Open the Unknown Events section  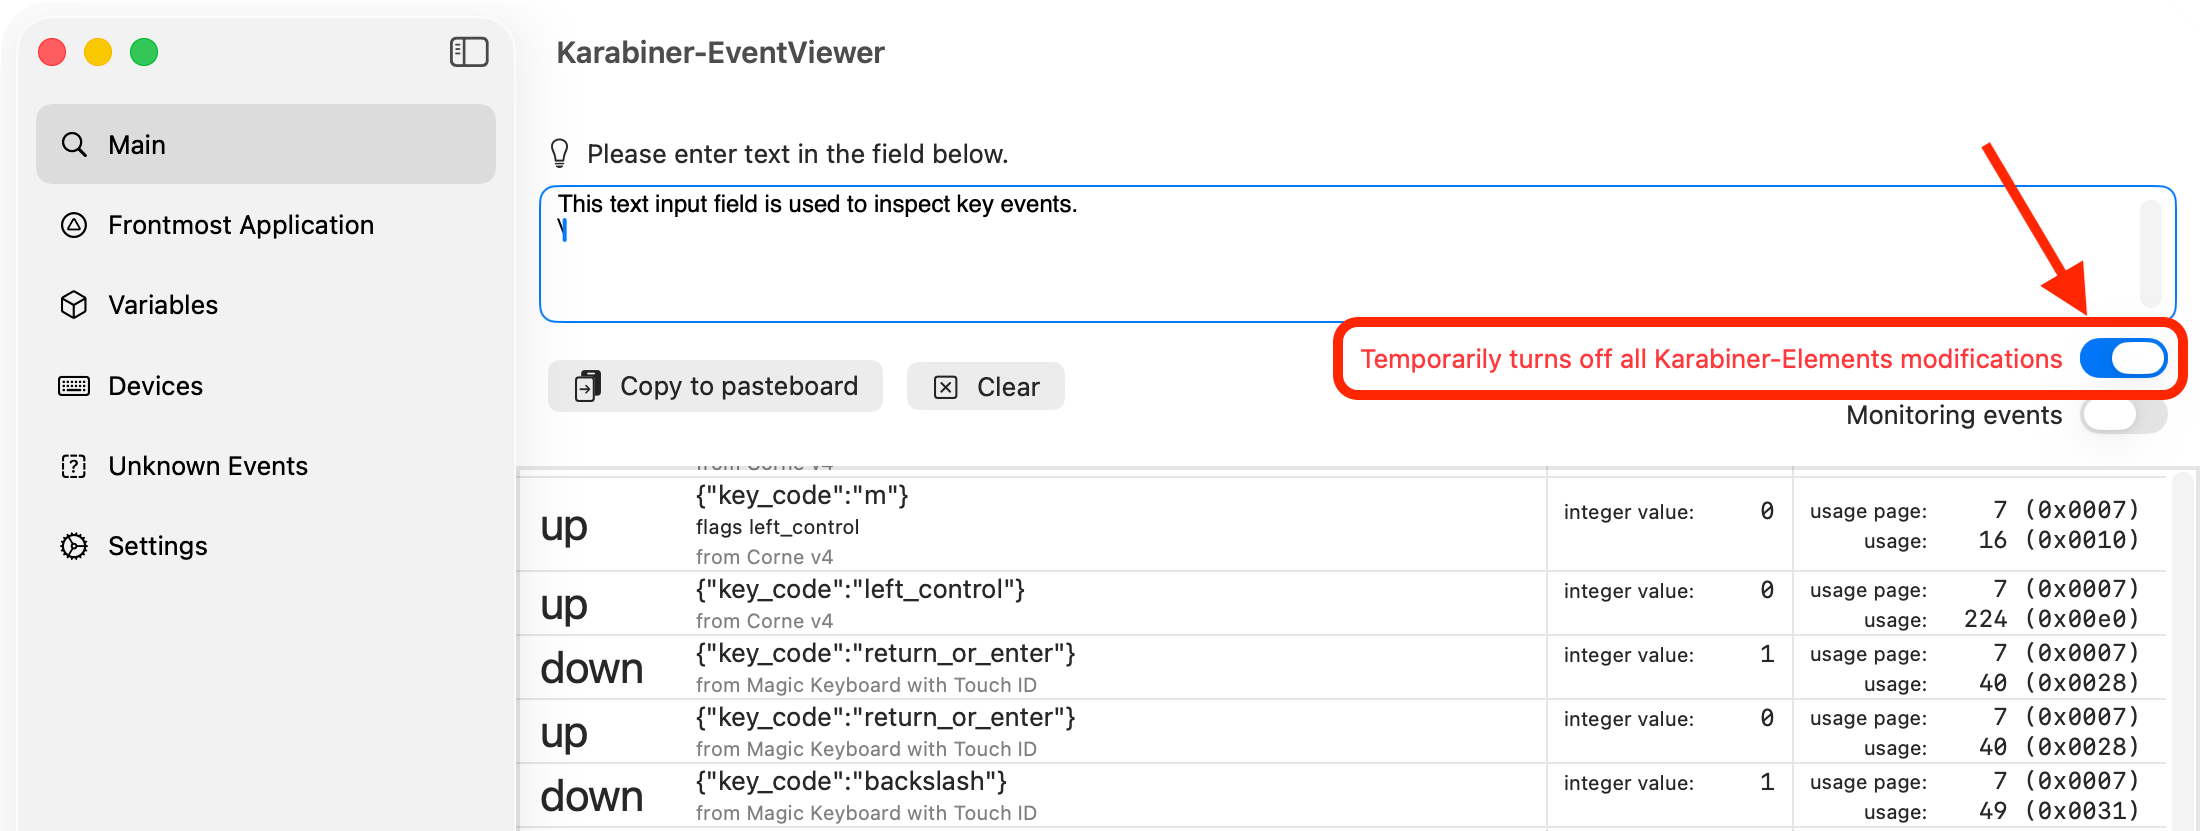tap(266, 466)
